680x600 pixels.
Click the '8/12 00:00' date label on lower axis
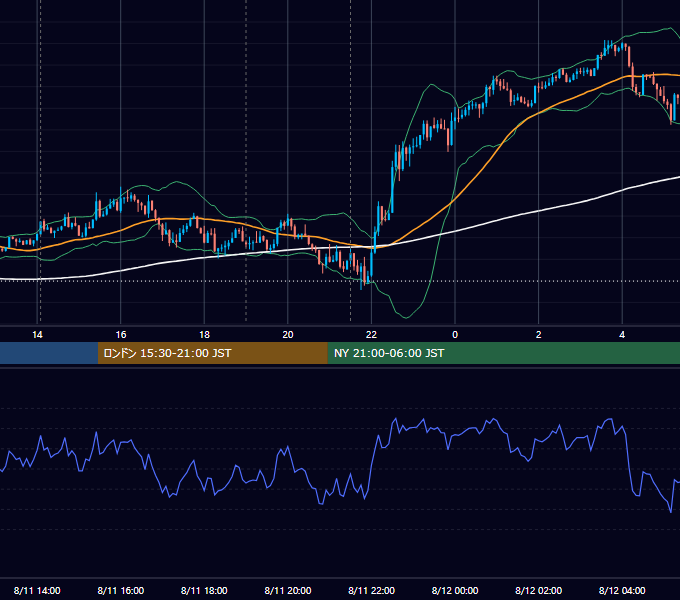pyautogui.click(x=455, y=590)
